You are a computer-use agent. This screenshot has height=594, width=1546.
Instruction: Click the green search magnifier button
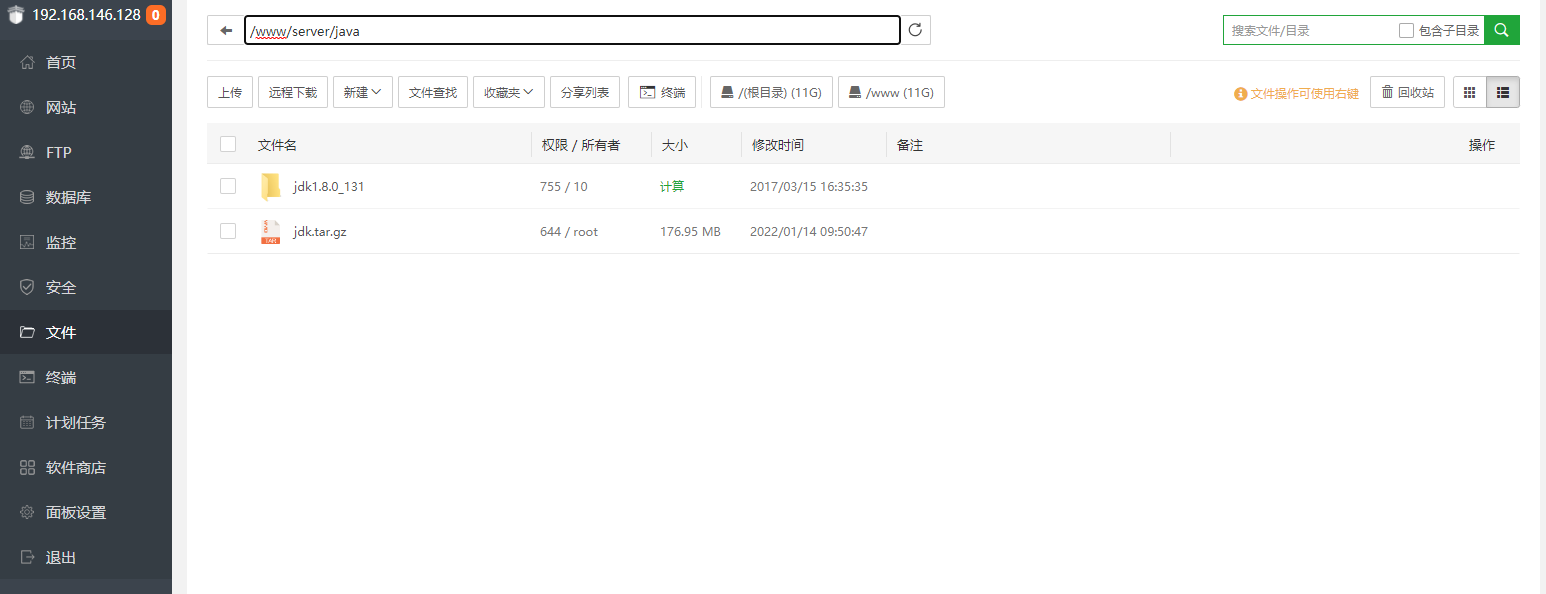point(1501,31)
